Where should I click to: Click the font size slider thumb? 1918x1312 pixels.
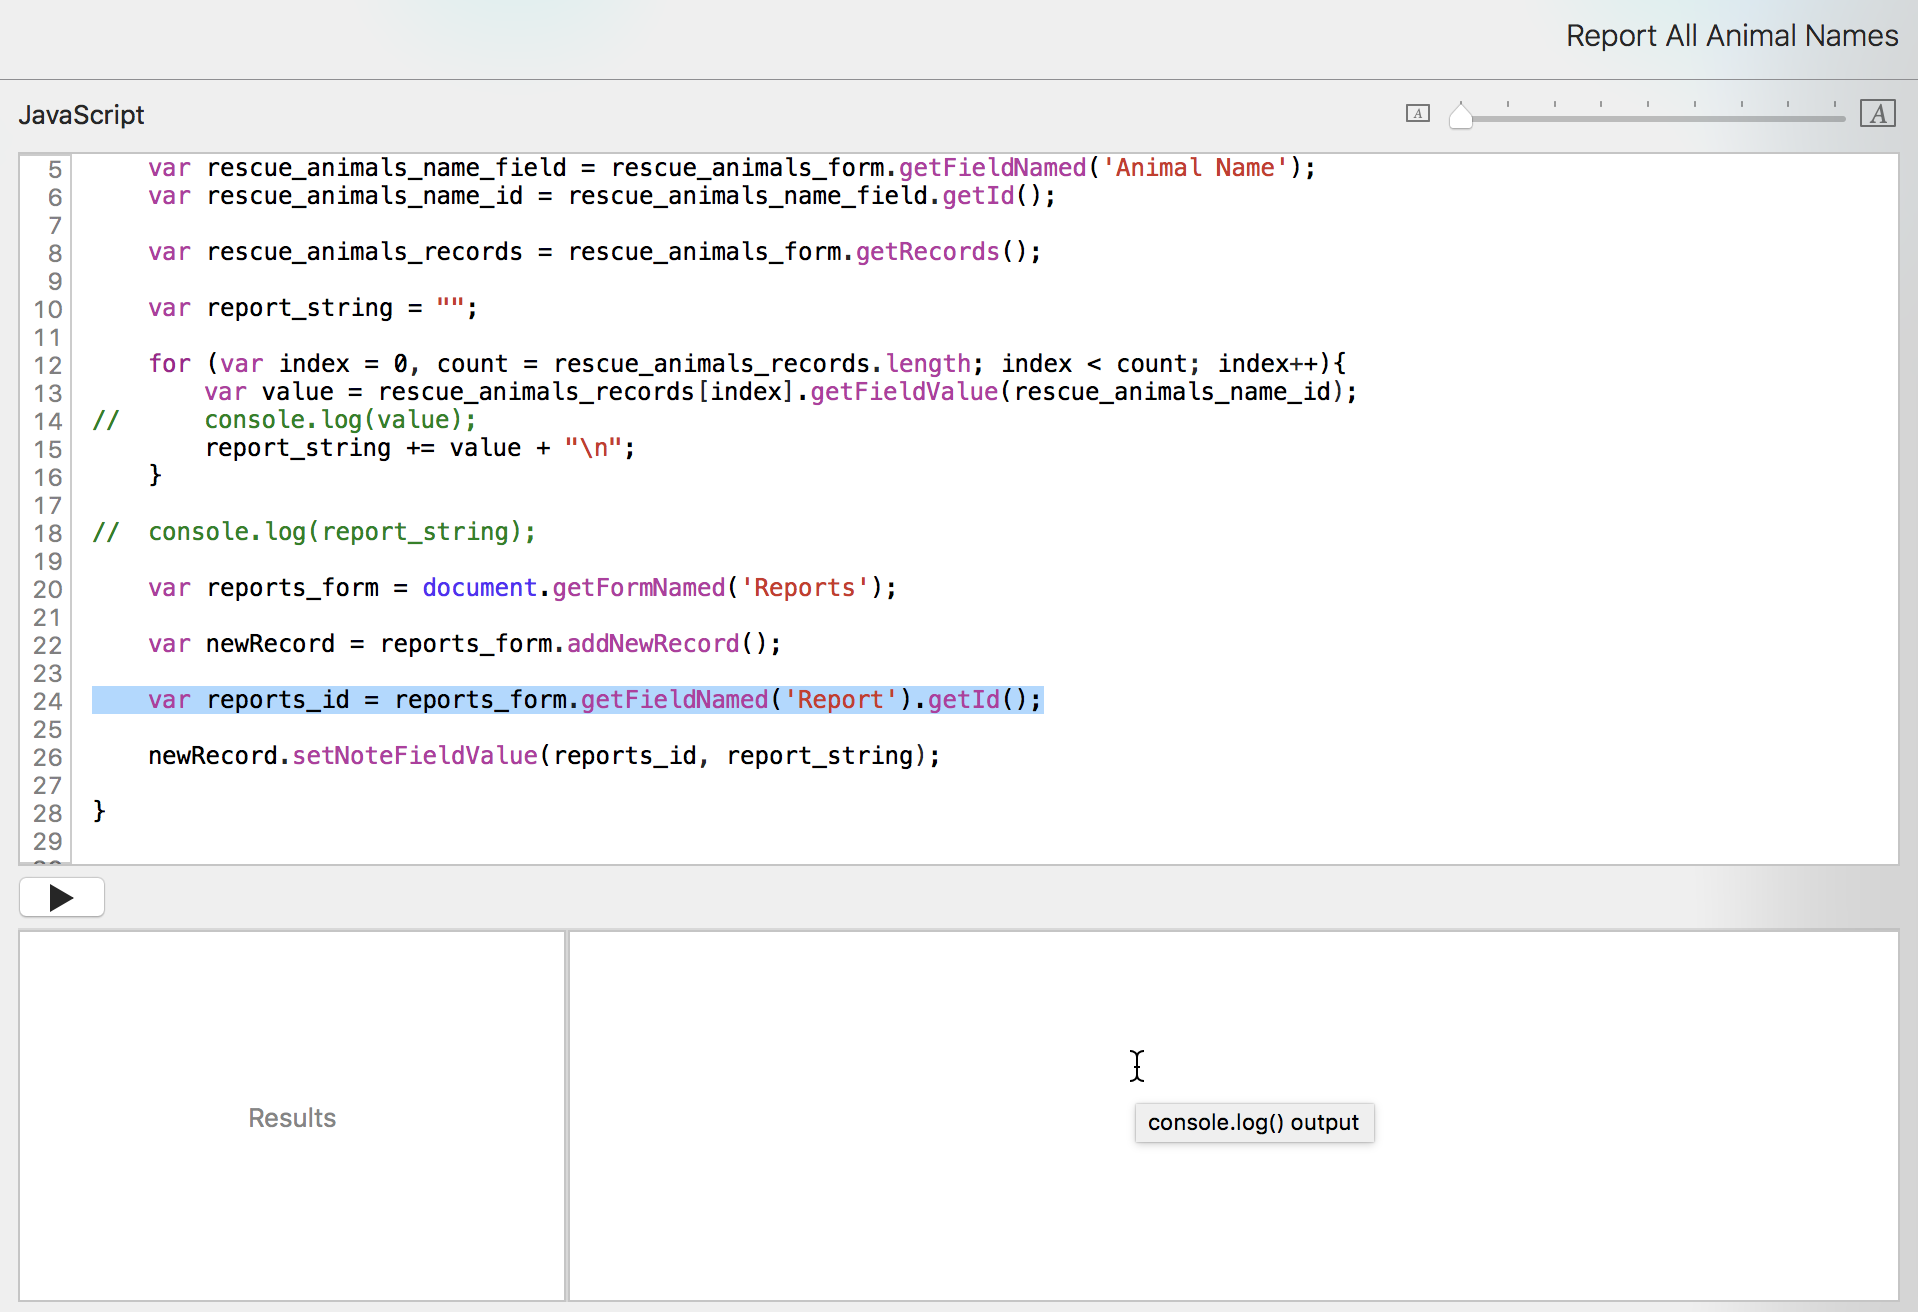click(x=1460, y=116)
